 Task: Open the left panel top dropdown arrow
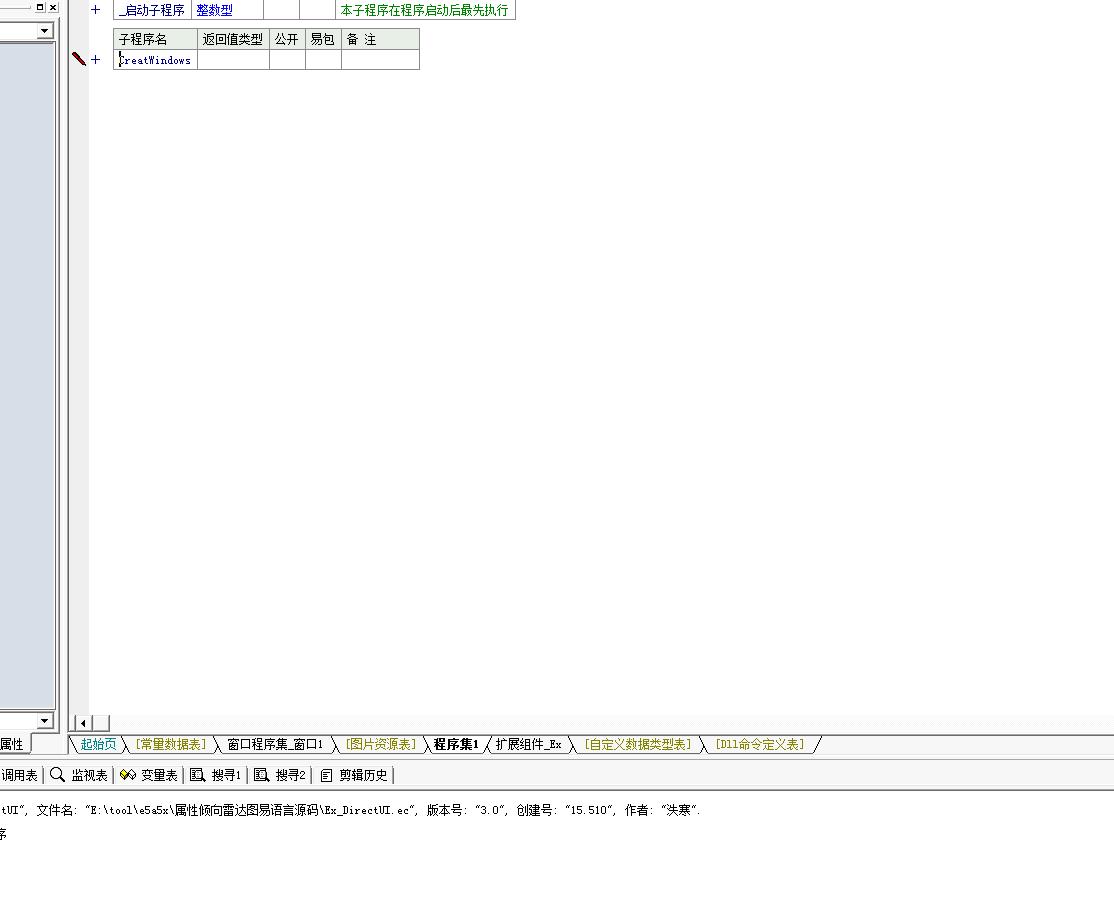pos(45,31)
